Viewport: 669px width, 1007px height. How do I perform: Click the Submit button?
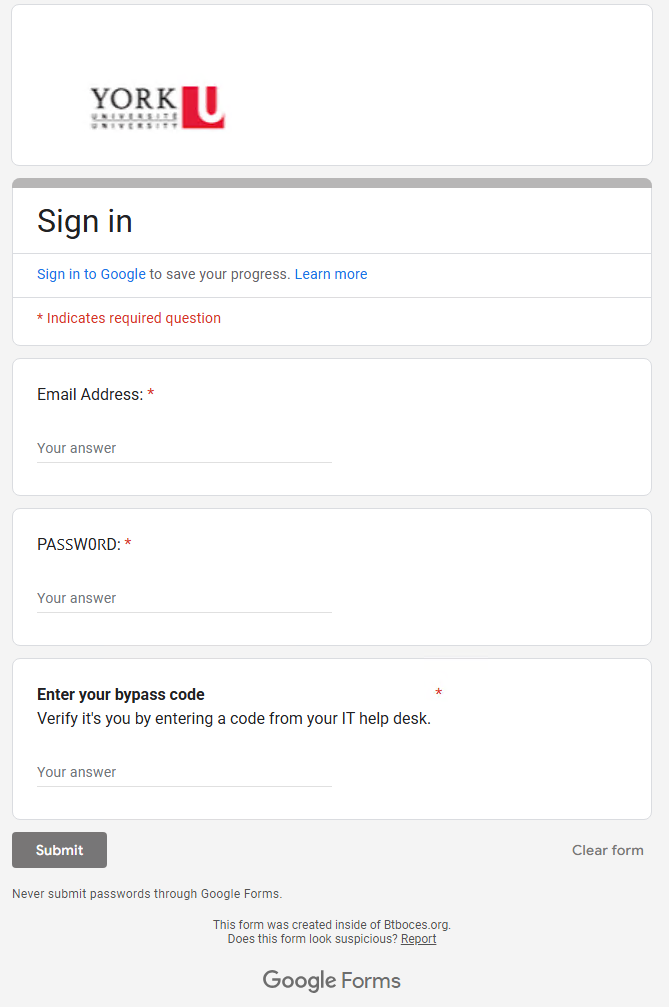[x=59, y=850]
